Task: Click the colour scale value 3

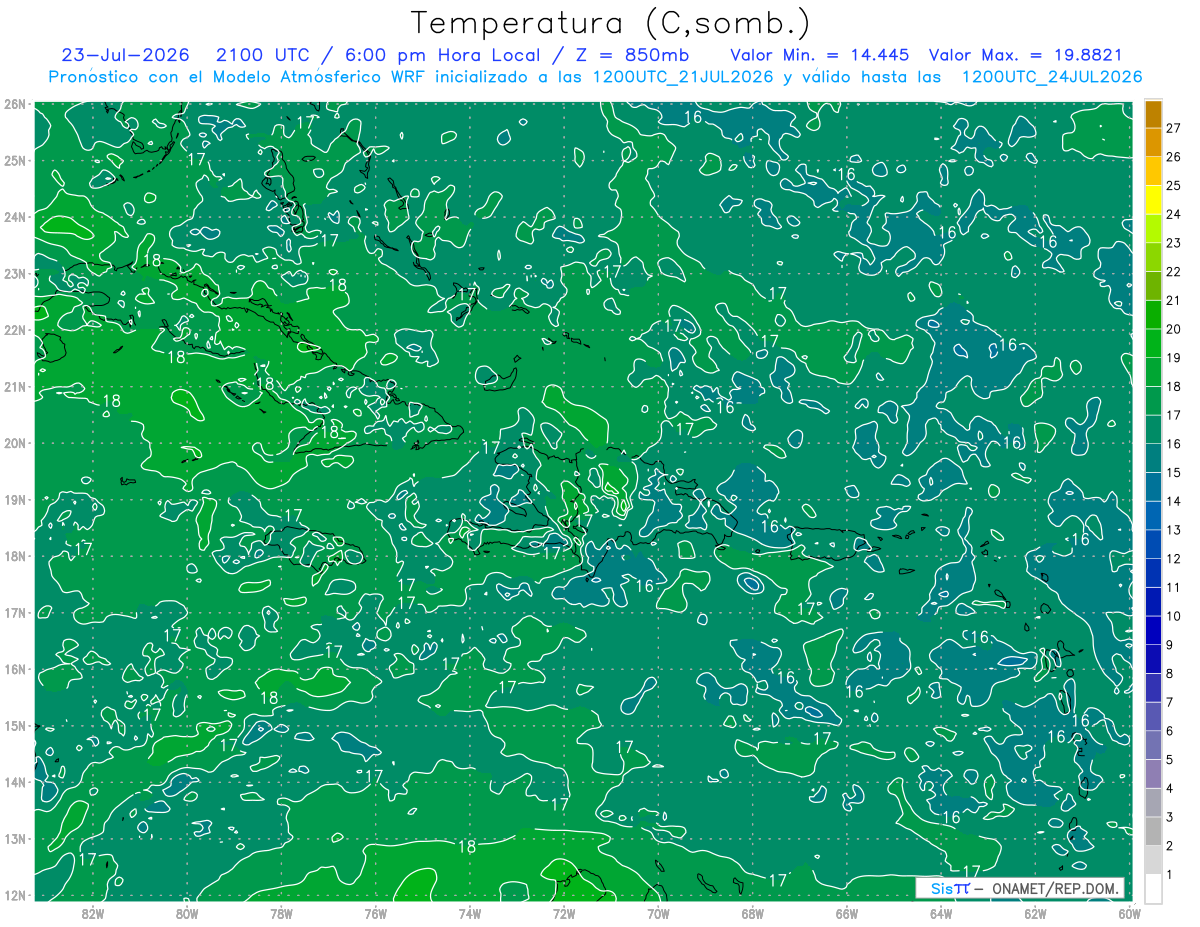Action: click(x=1170, y=817)
